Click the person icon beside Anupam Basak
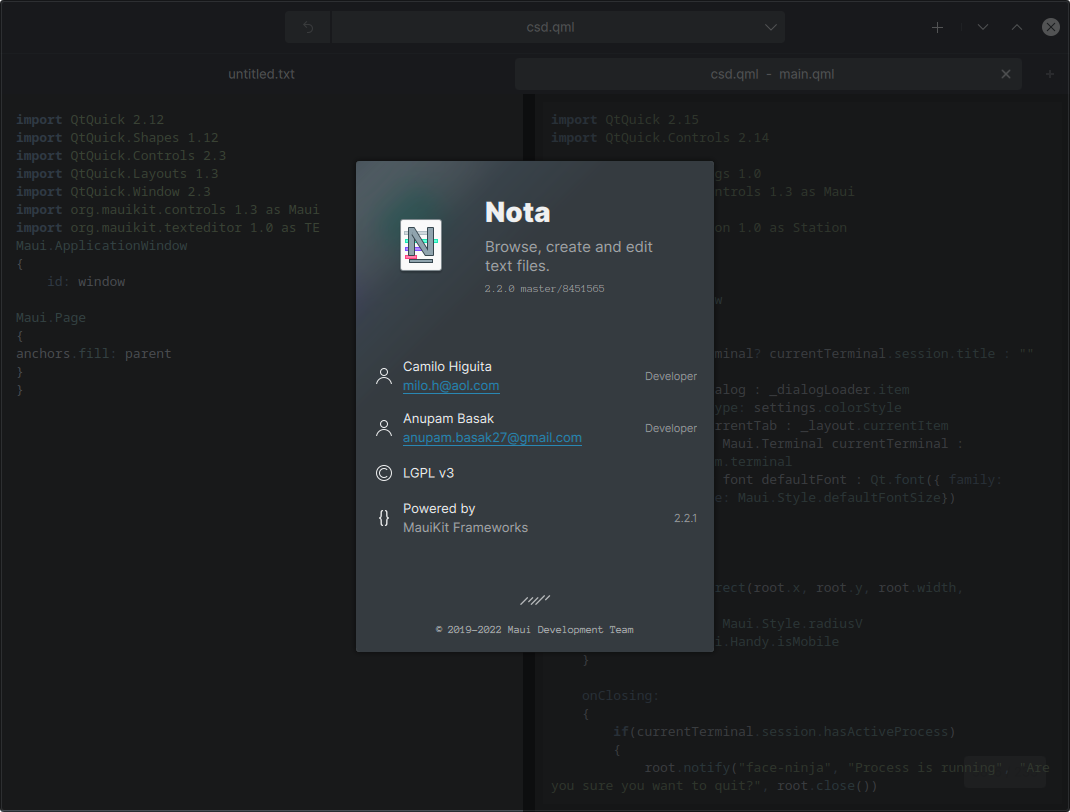This screenshot has height=812, width=1070. coord(384,428)
